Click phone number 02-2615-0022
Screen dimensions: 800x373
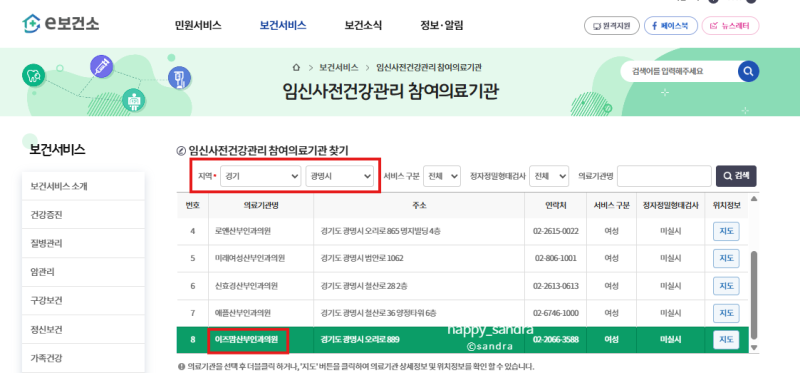click(556, 231)
